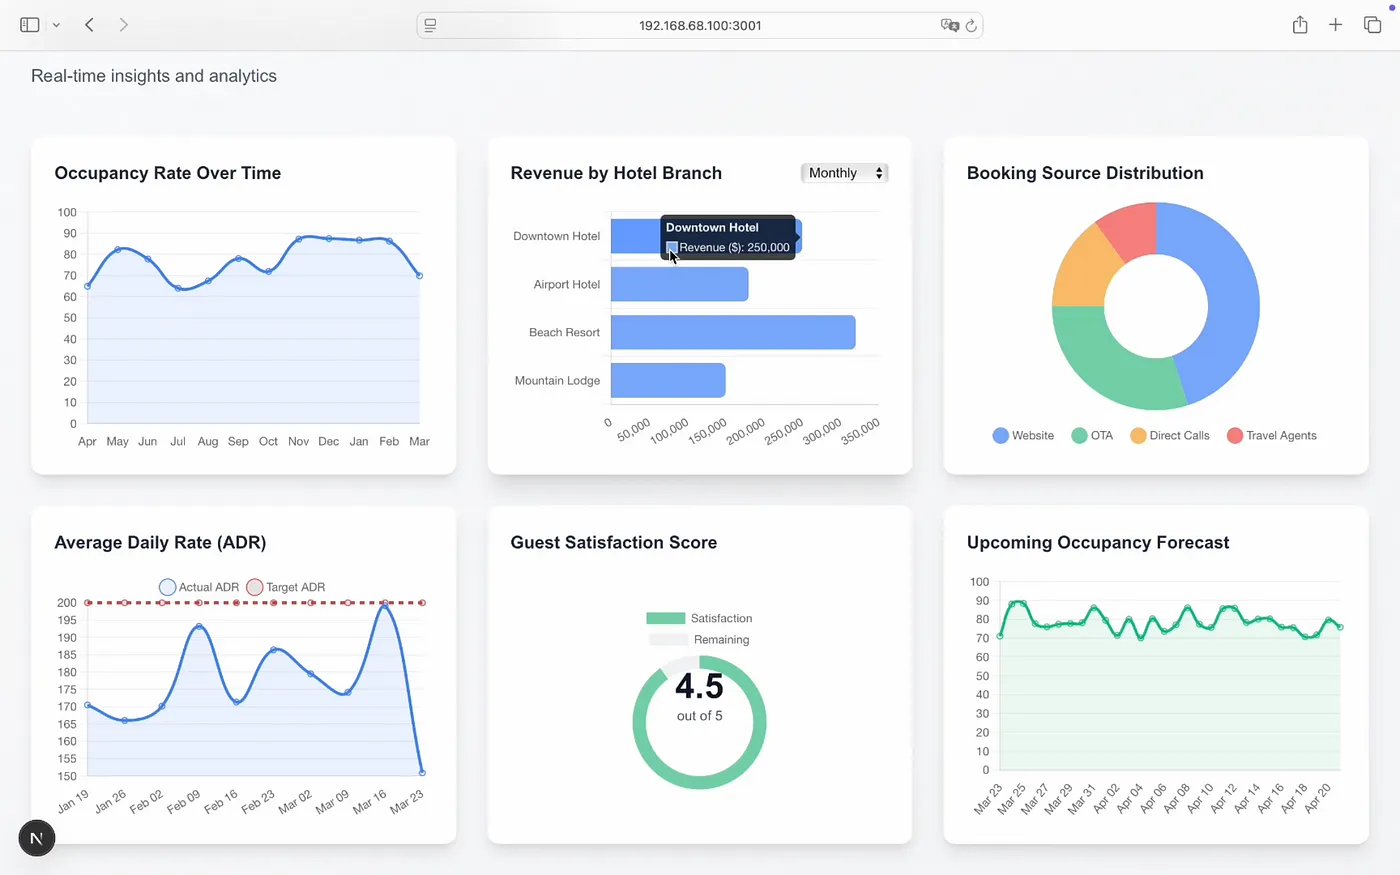The width and height of the screenshot is (1400, 875).
Task: Click the address bar URL field
Action: (699, 26)
